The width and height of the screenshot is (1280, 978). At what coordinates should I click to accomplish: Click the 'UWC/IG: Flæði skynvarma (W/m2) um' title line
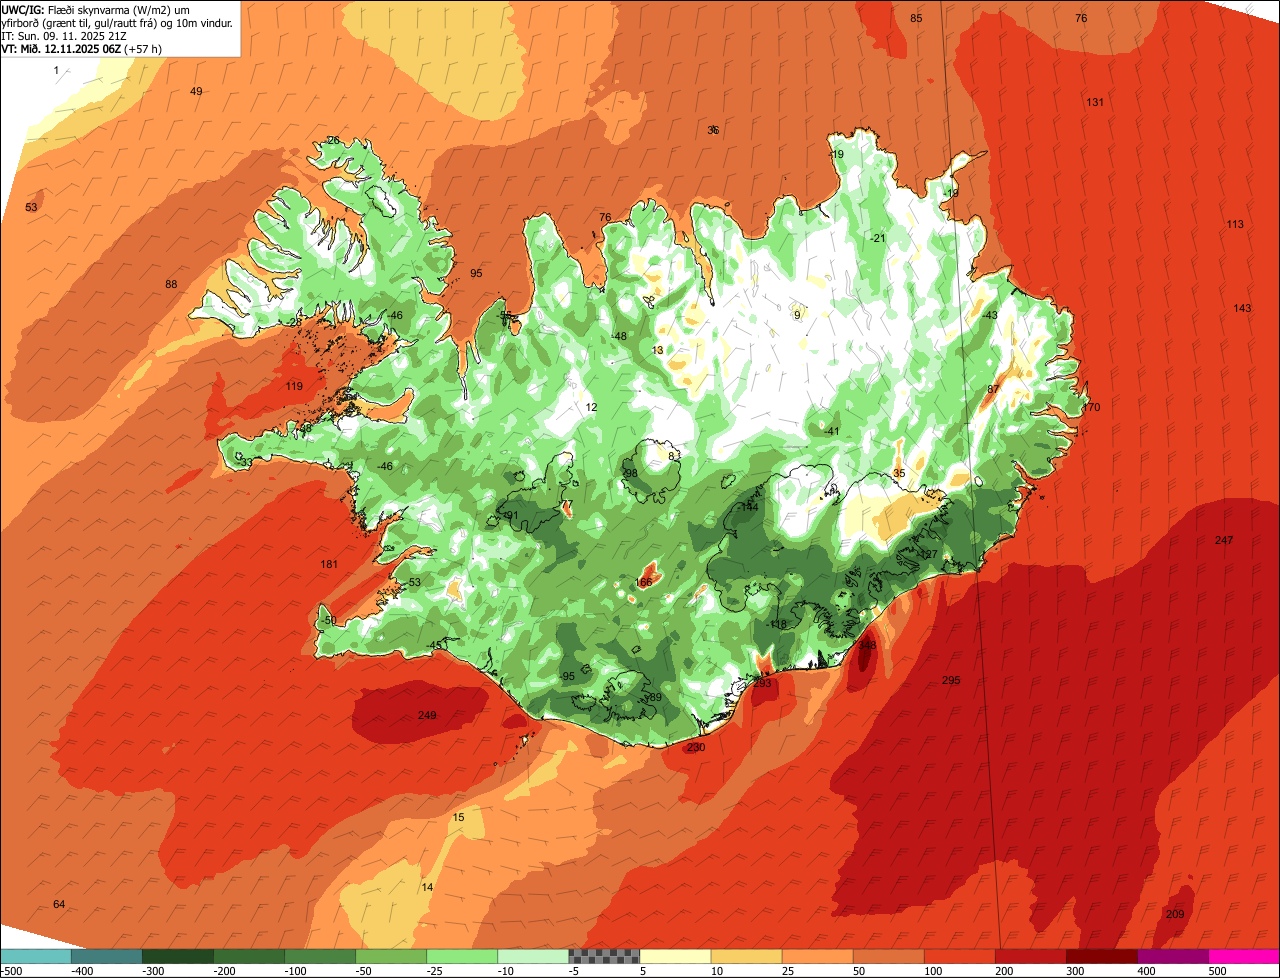click(x=96, y=9)
